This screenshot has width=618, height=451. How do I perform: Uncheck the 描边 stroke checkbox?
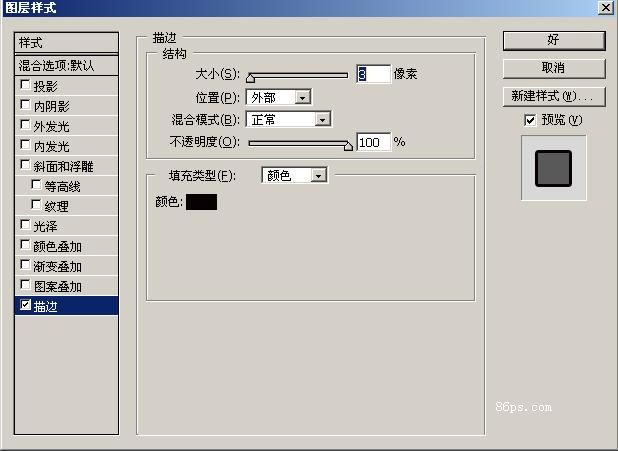25,305
